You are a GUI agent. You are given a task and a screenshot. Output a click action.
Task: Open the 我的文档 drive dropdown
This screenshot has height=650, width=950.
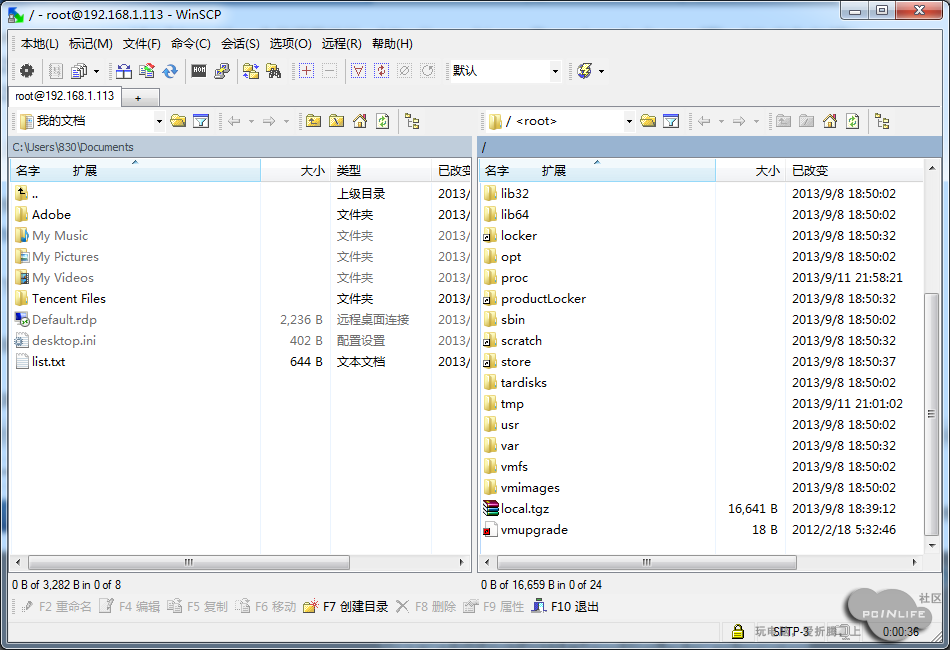(x=159, y=121)
